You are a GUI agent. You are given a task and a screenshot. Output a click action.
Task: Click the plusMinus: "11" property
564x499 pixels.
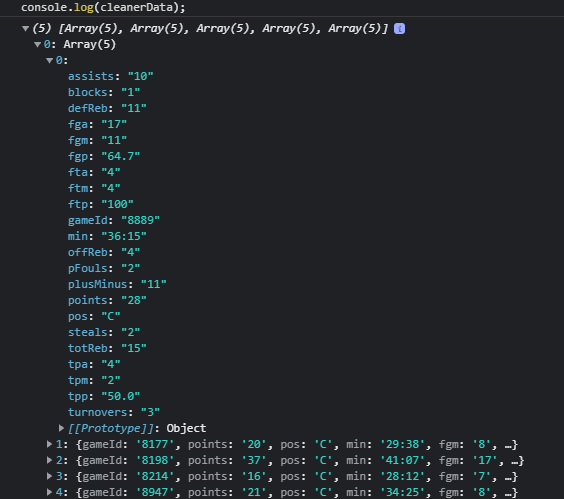tap(117, 284)
